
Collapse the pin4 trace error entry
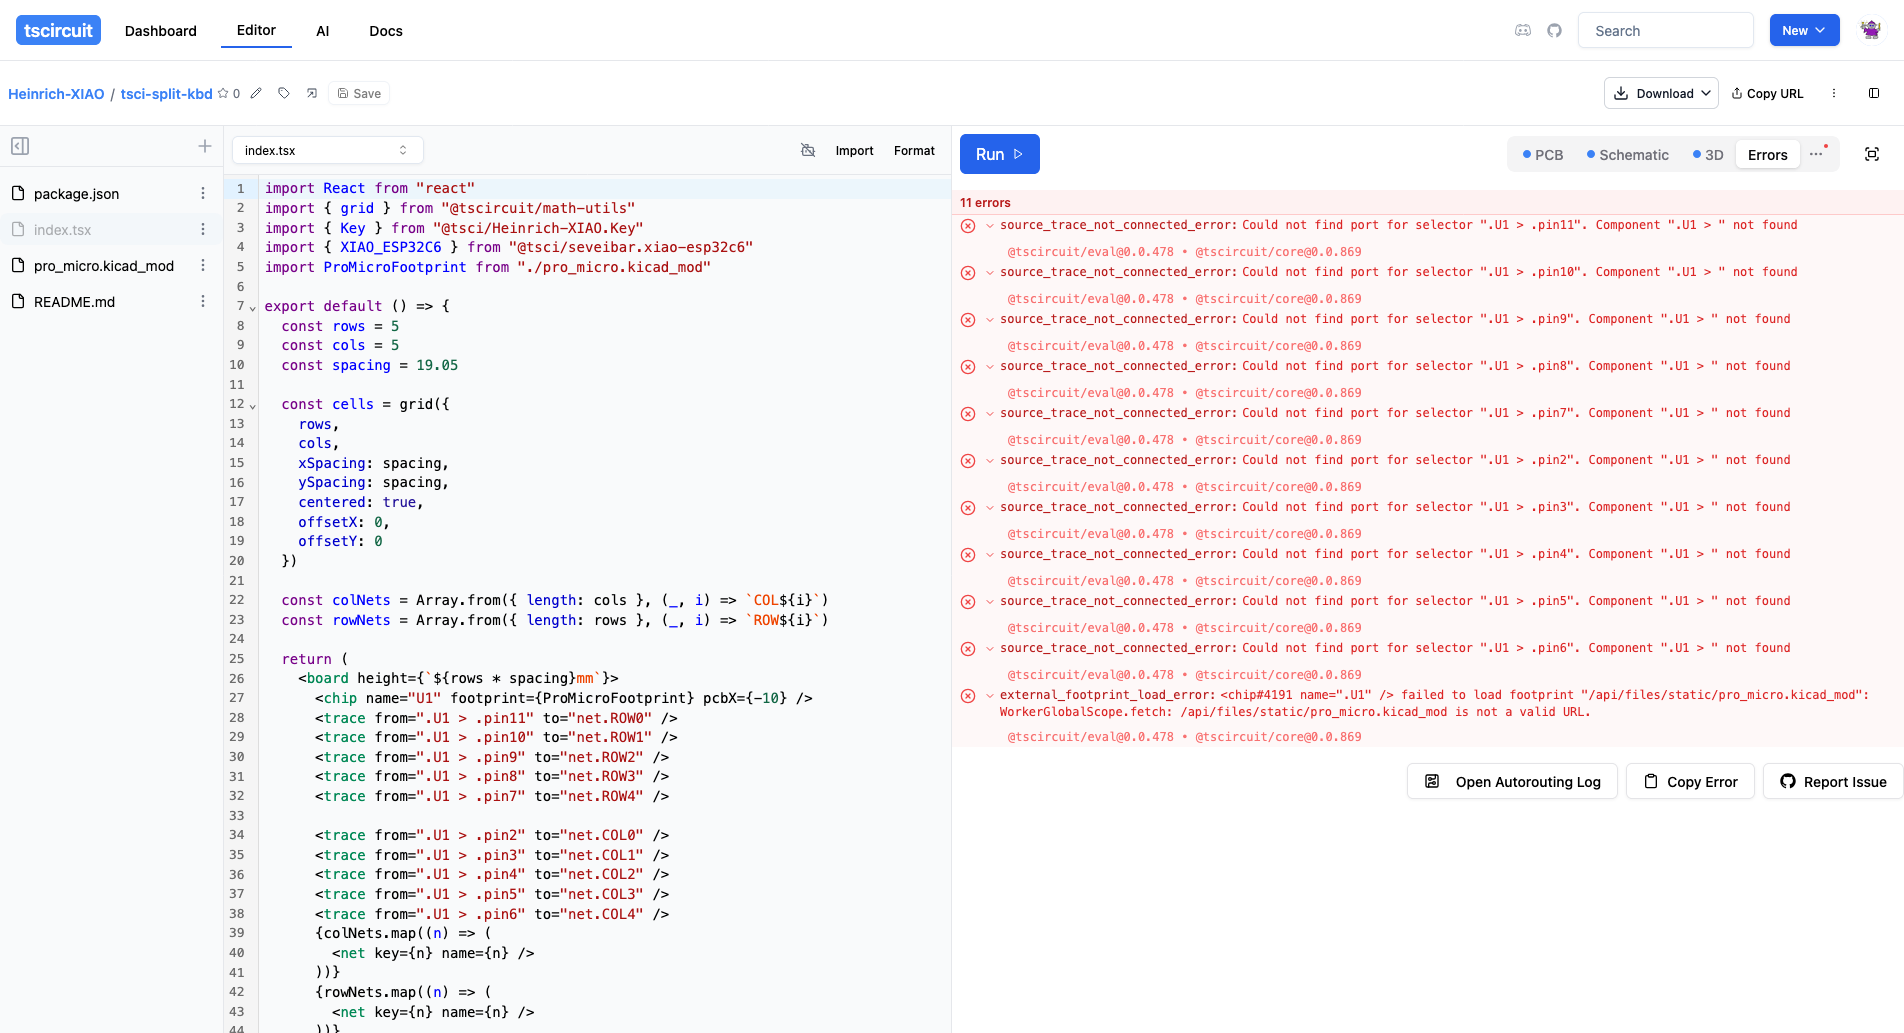[x=990, y=554]
